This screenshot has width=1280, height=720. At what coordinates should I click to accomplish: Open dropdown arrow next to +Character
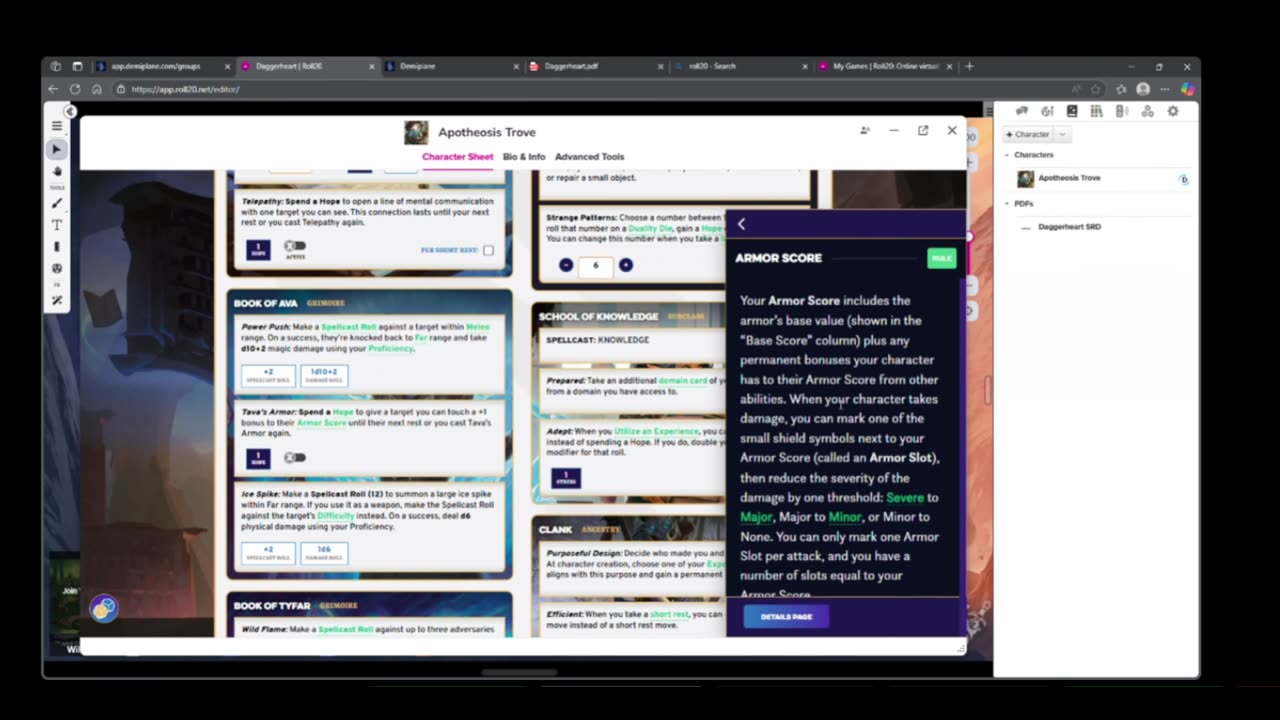point(1063,134)
